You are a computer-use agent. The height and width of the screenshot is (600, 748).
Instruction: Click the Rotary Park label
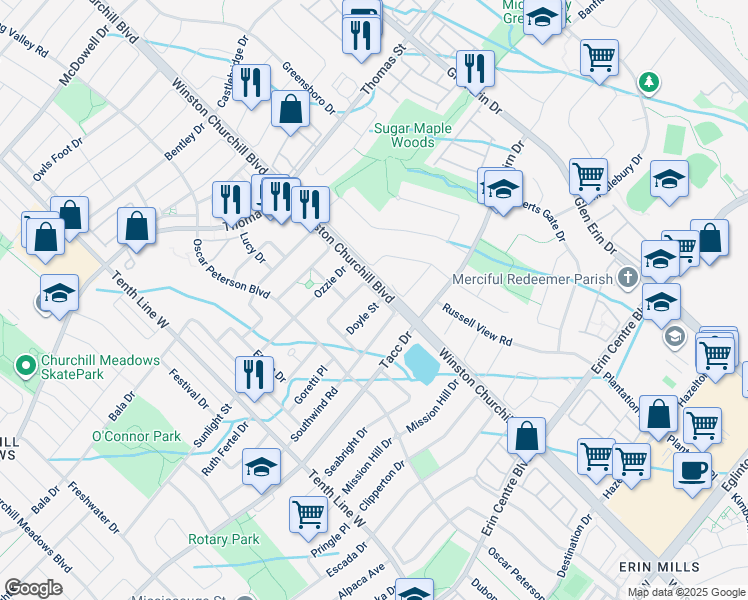223,539
